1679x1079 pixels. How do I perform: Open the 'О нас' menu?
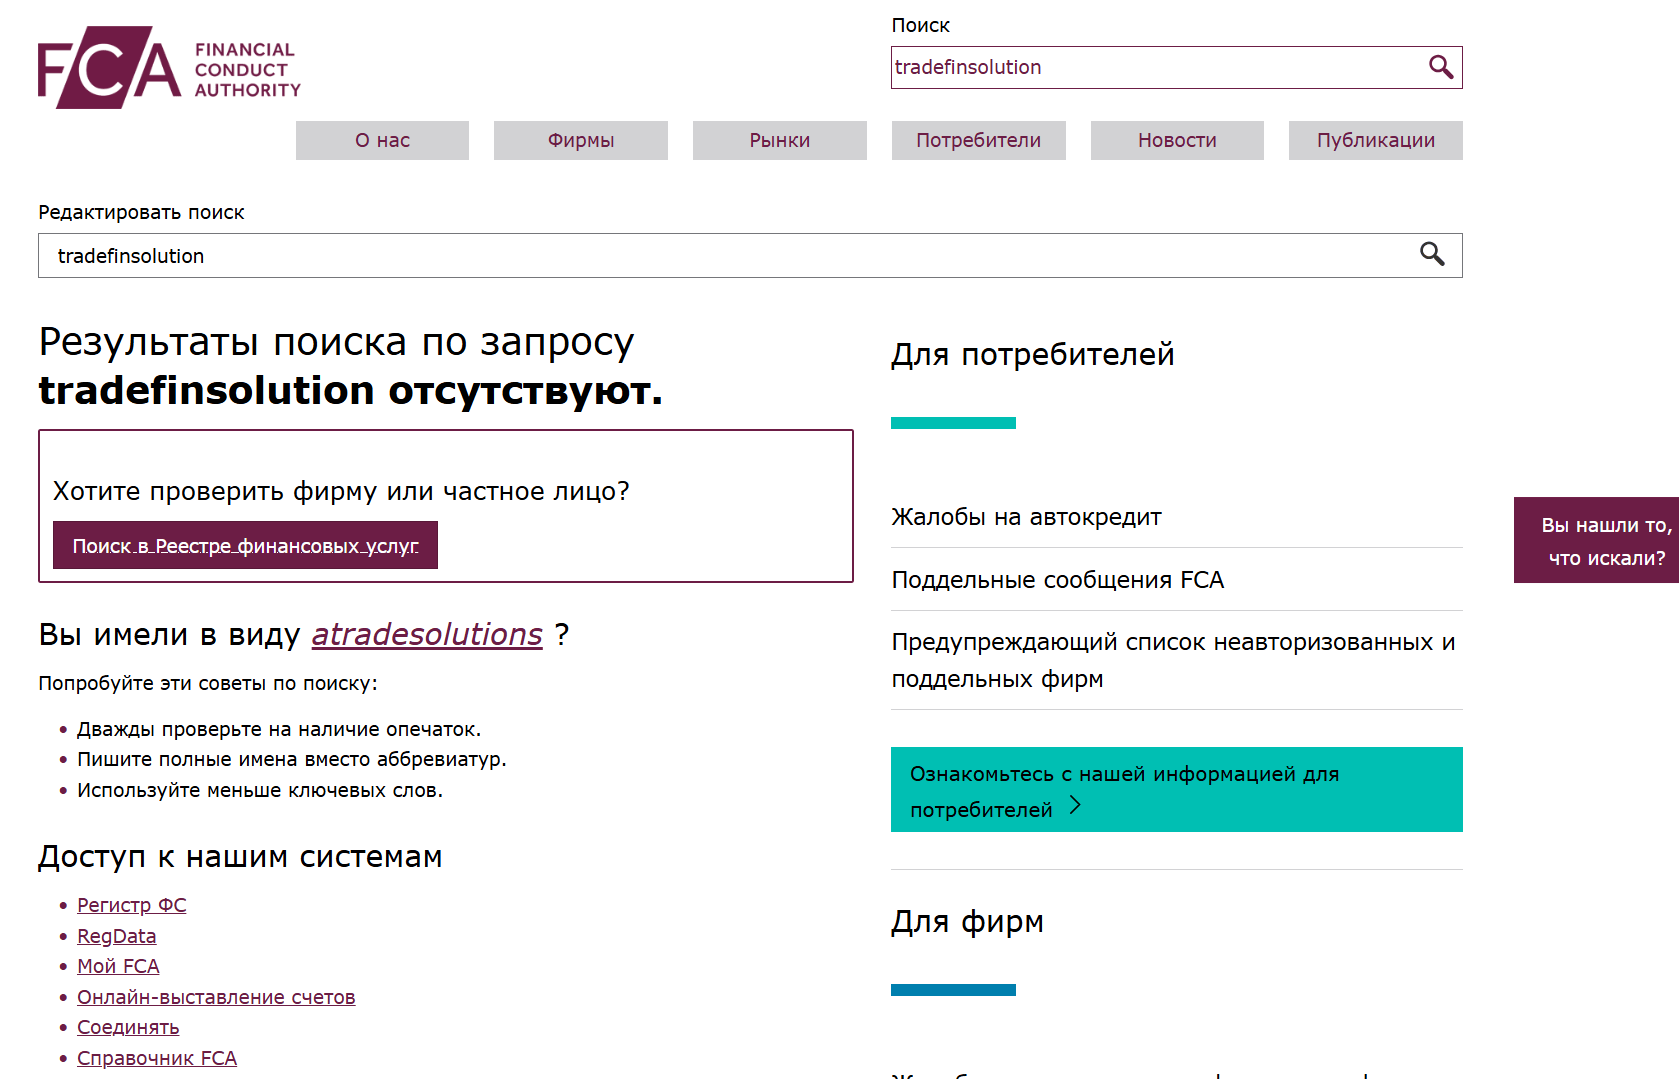(382, 140)
